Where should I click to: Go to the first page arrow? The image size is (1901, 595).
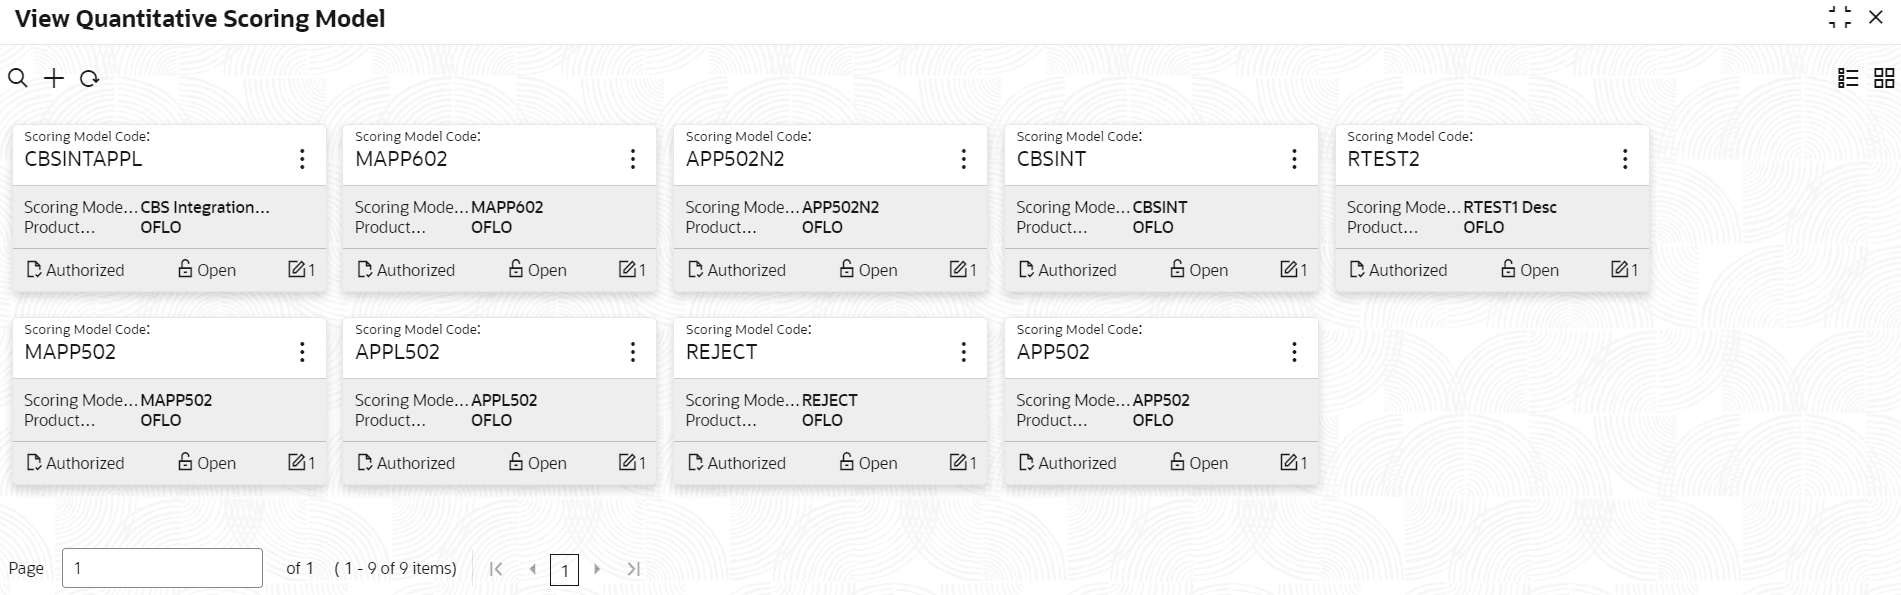tap(496, 569)
